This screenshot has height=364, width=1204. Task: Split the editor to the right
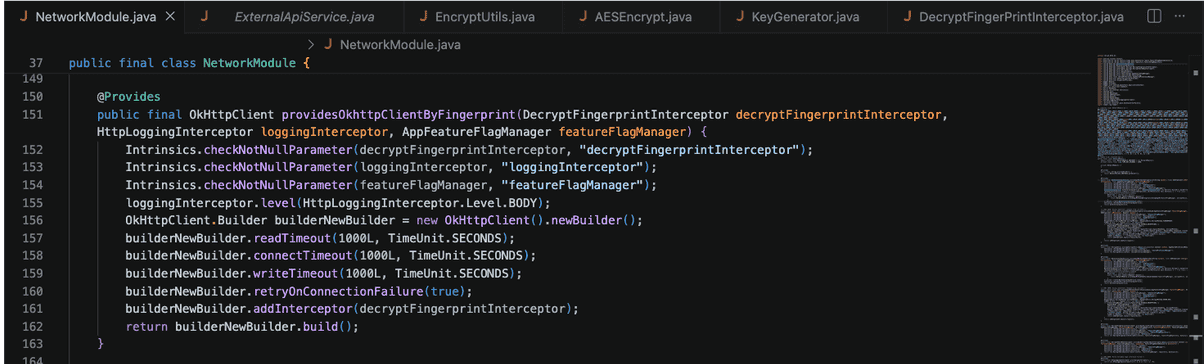click(1153, 16)
